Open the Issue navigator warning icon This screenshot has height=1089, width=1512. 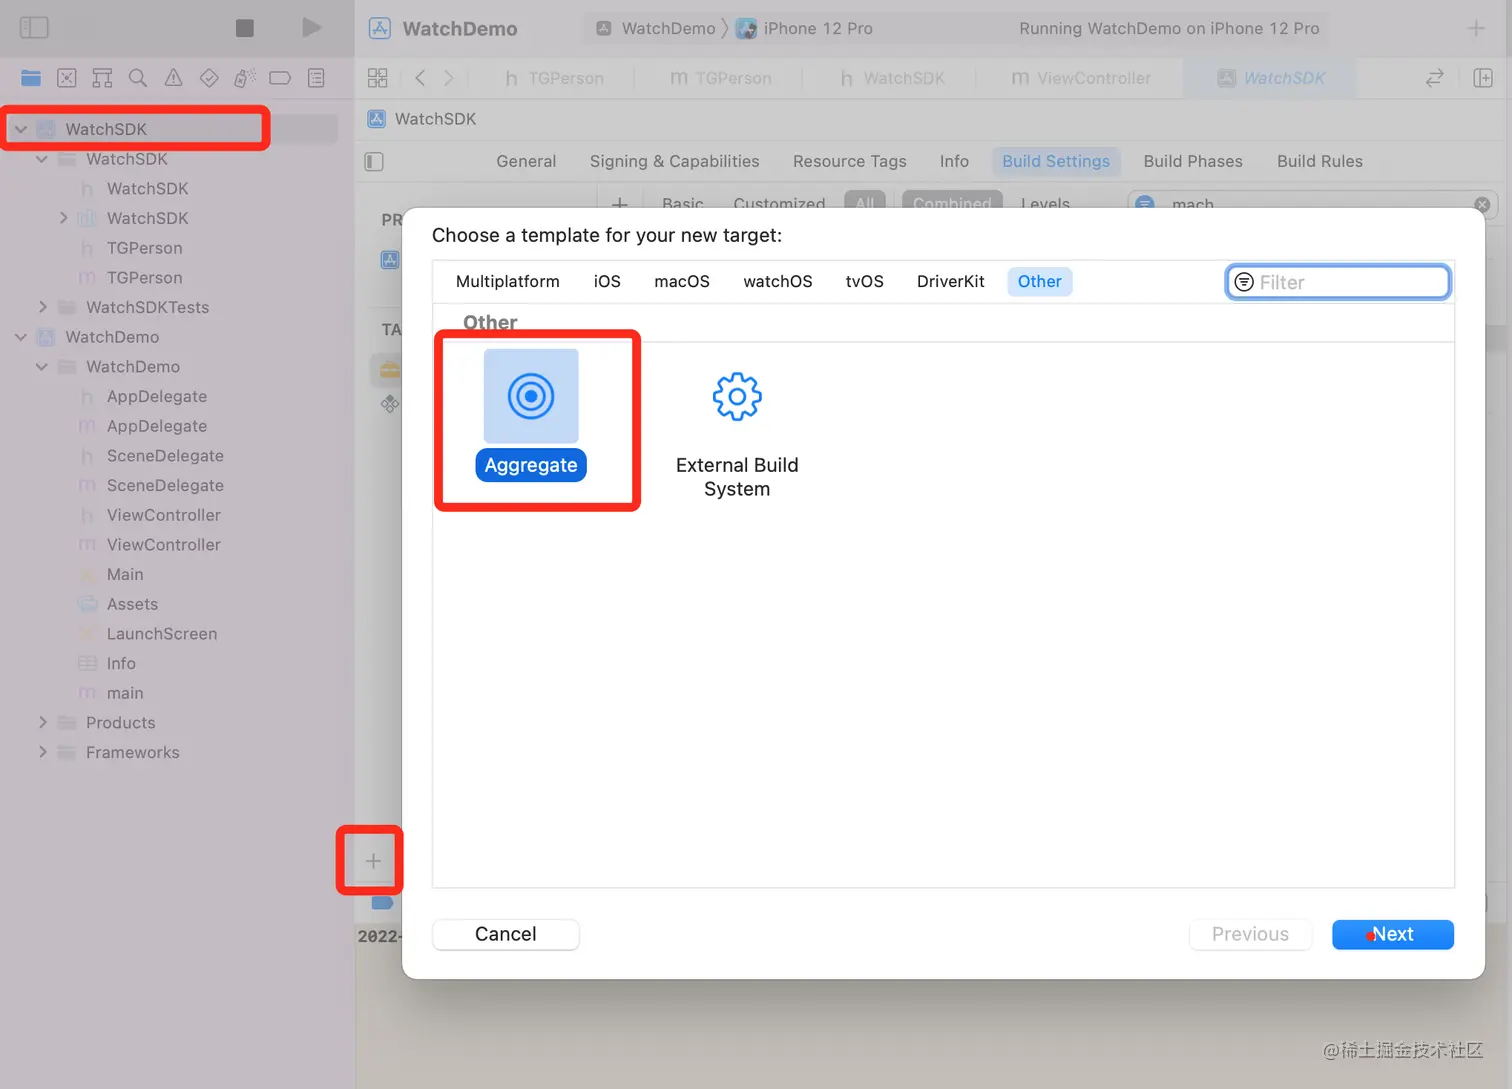(173, 78)
